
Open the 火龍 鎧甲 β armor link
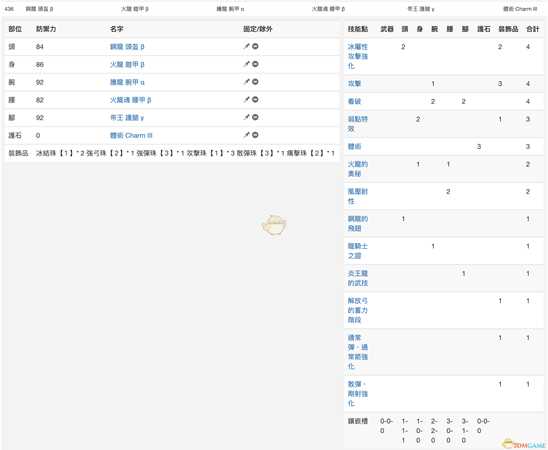click(x=127, y=64)
